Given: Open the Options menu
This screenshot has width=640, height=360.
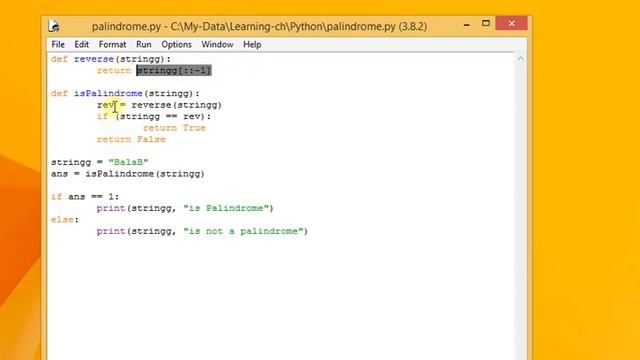Looking at the screenshot, I should tap(176, 44).
